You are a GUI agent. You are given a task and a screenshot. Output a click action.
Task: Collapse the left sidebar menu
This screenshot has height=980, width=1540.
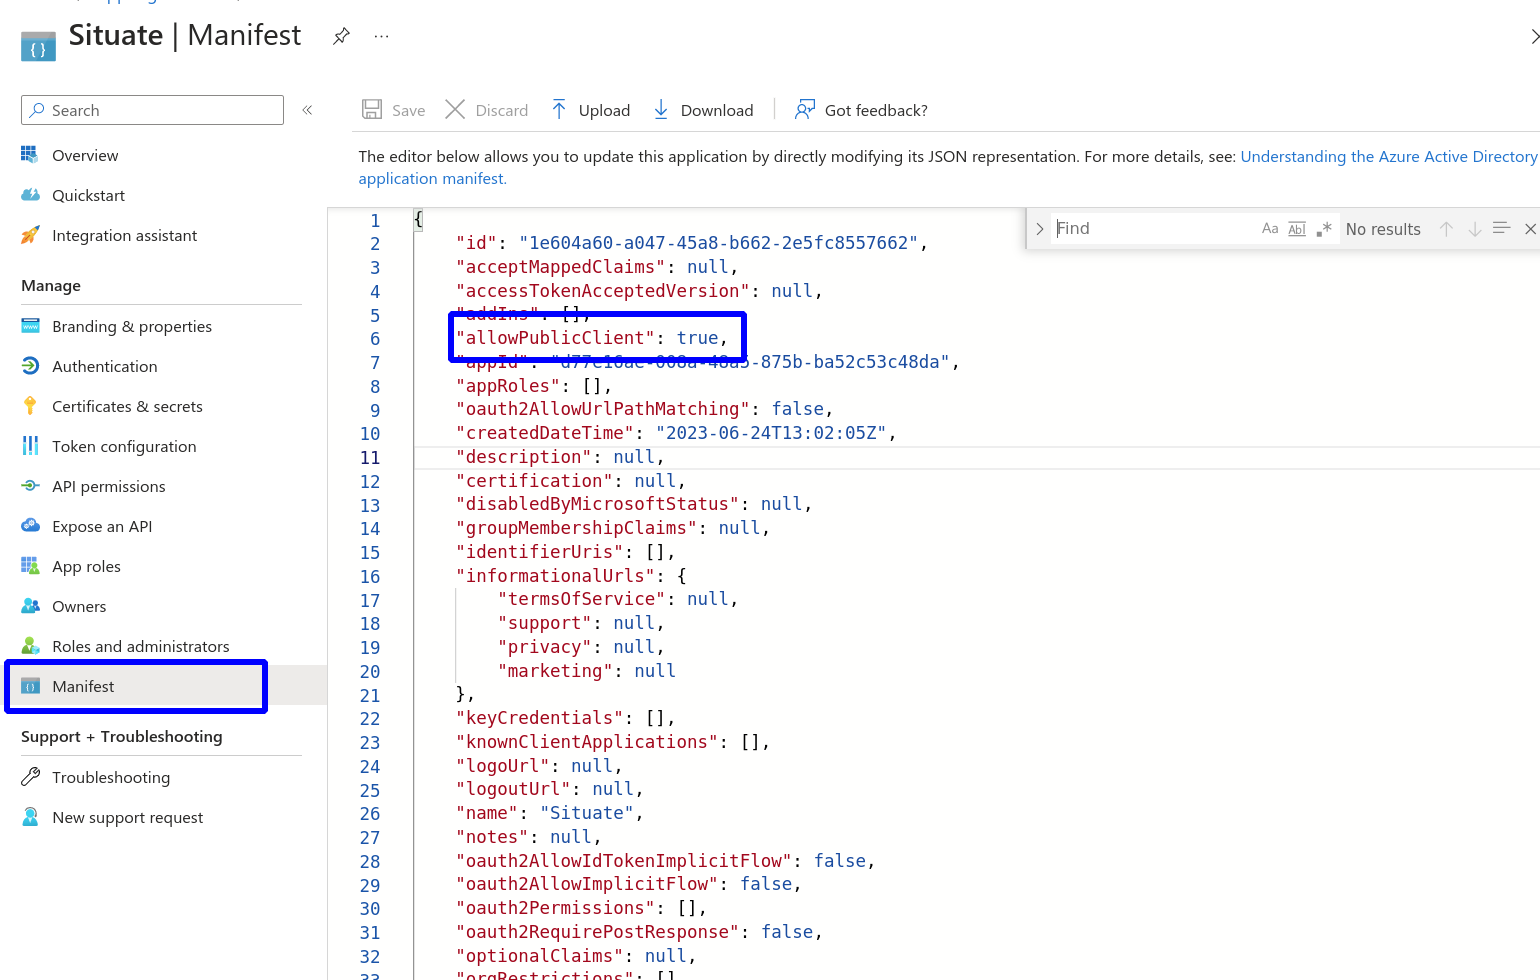click(x=307, y=110)
